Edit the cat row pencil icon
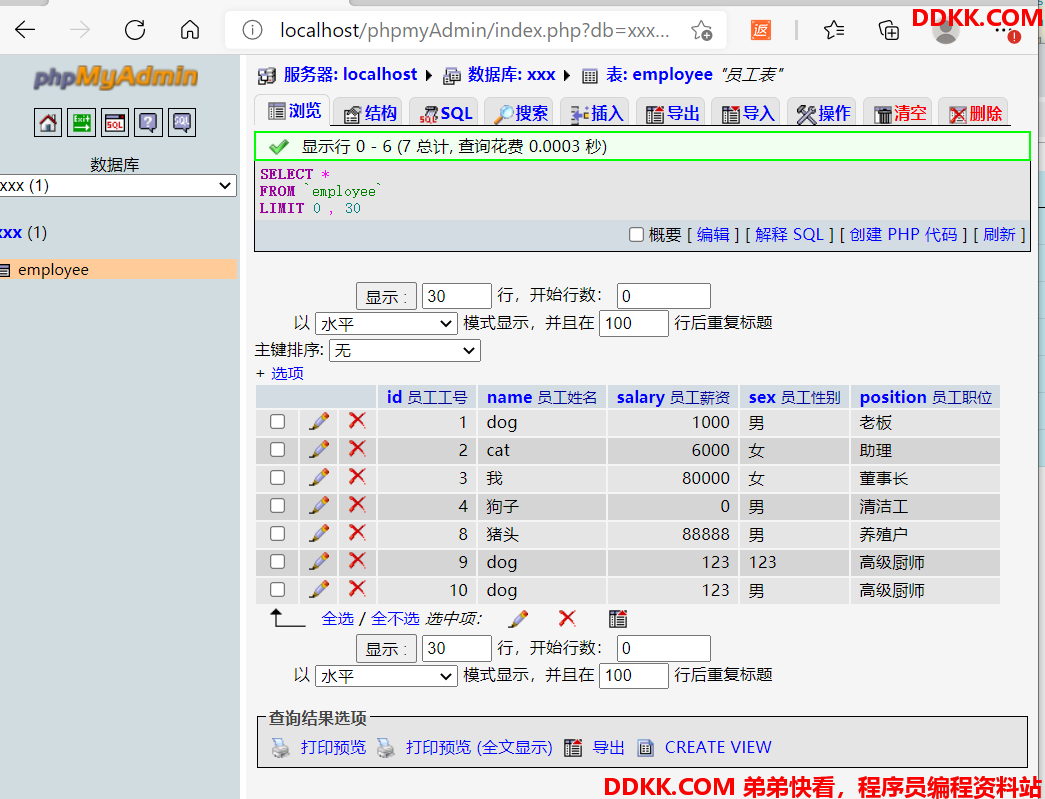1045x799 pixels. pyautogui.click(x=319, y=449)
